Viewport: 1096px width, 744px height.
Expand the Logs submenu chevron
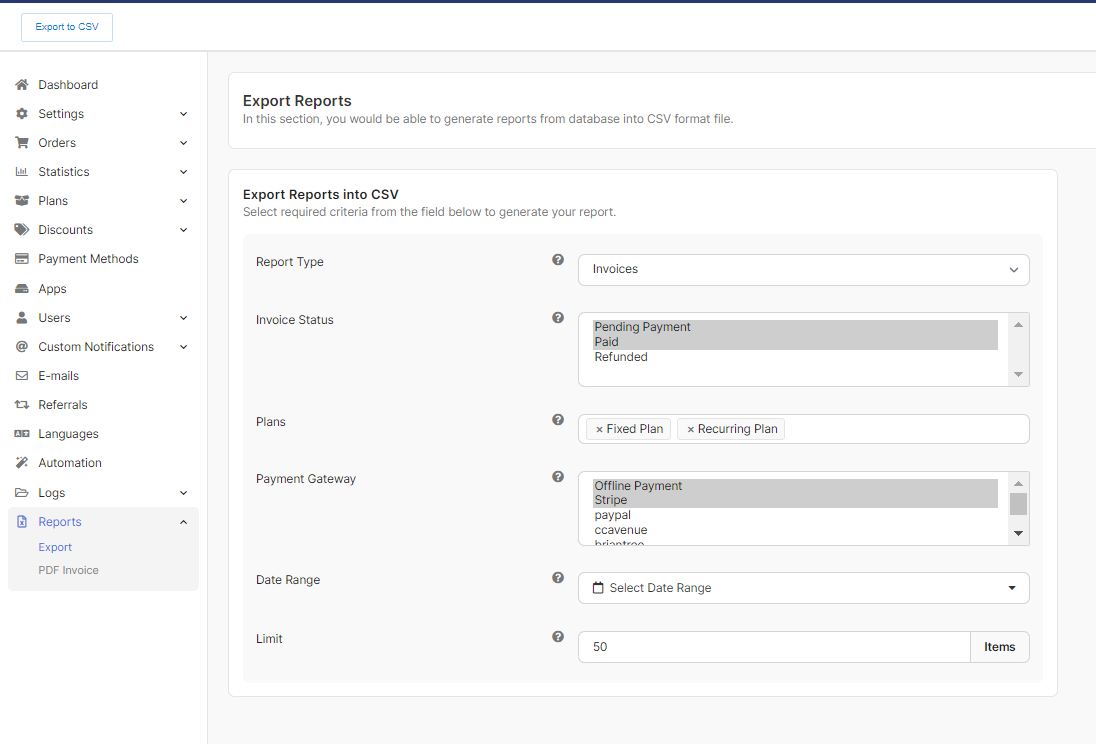point(183,493)
